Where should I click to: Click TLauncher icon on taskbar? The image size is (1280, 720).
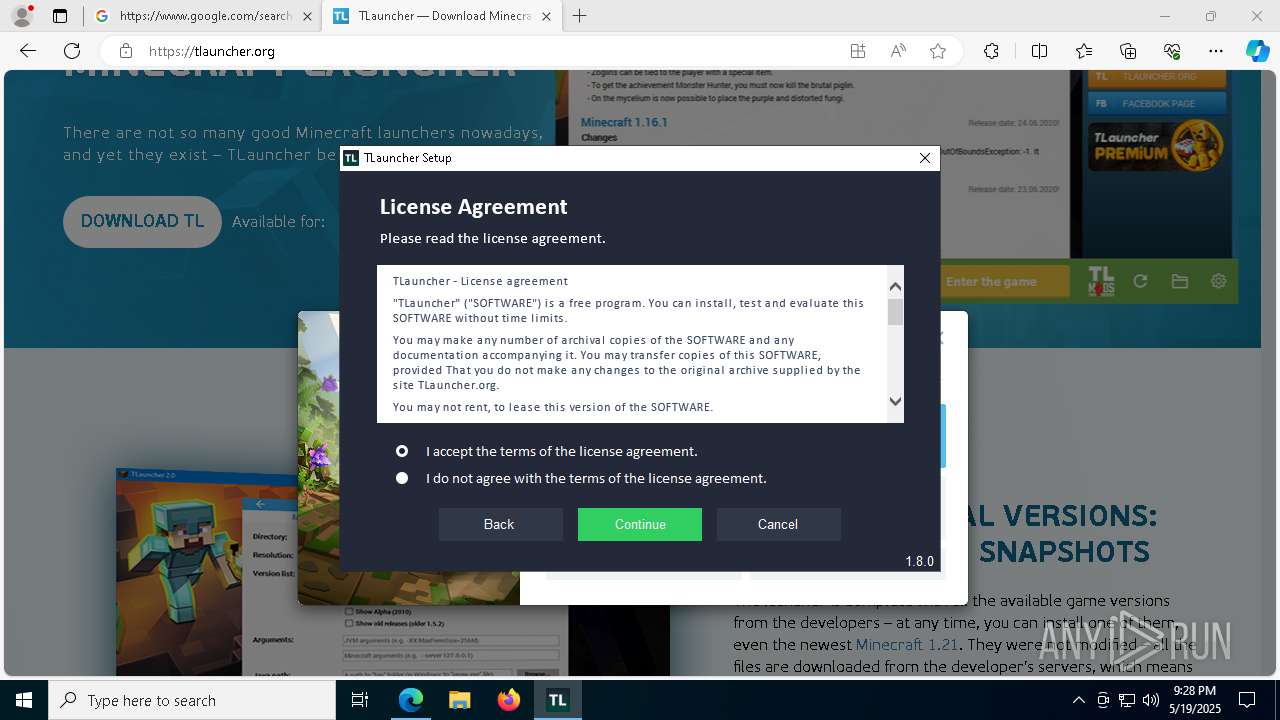click(557, 700)
